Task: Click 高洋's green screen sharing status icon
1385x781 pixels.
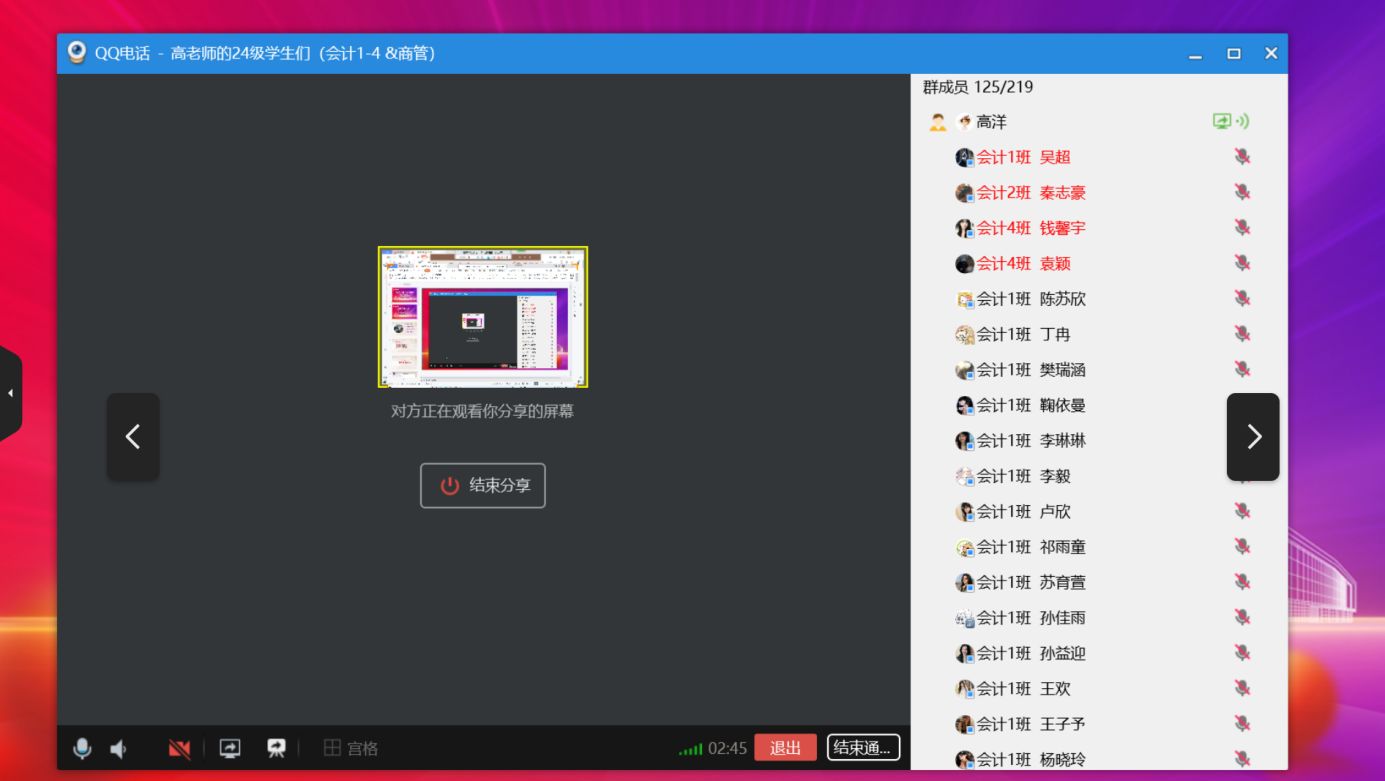Action: (1222, 122)
